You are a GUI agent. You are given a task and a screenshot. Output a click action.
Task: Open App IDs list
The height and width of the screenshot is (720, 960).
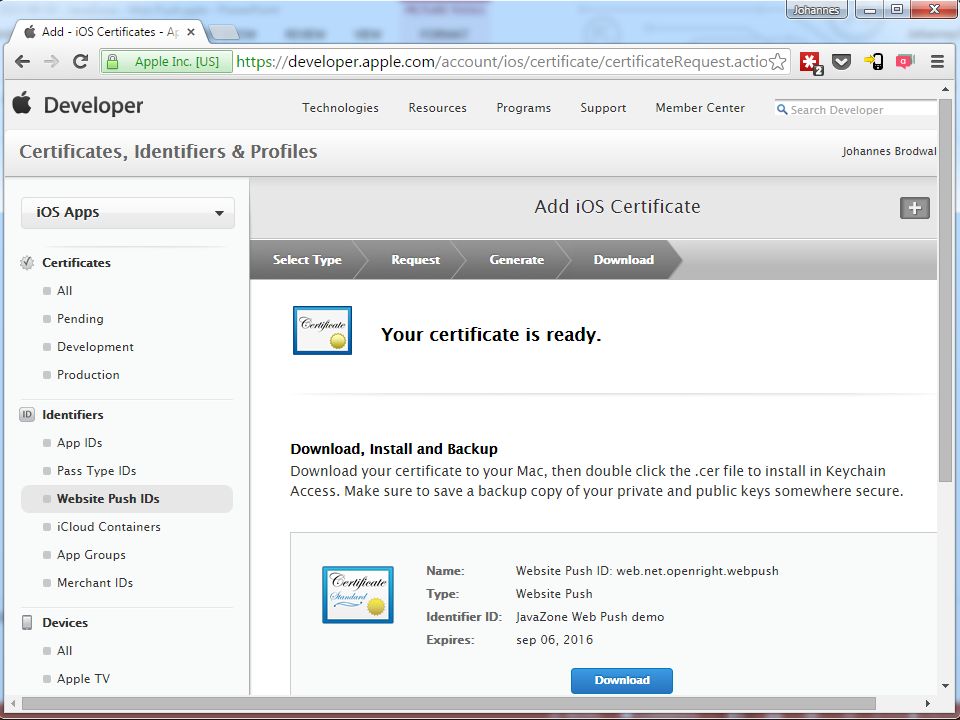click(79, 443)
